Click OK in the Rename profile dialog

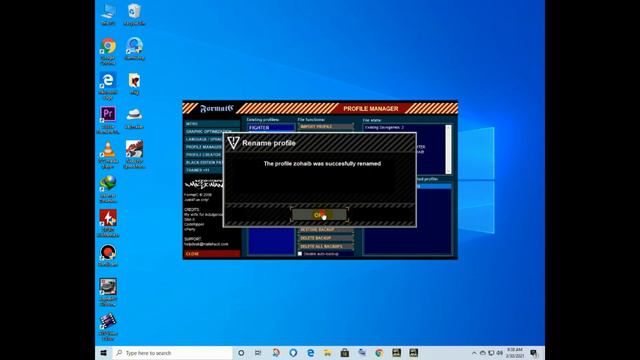(x=319, y=215)
